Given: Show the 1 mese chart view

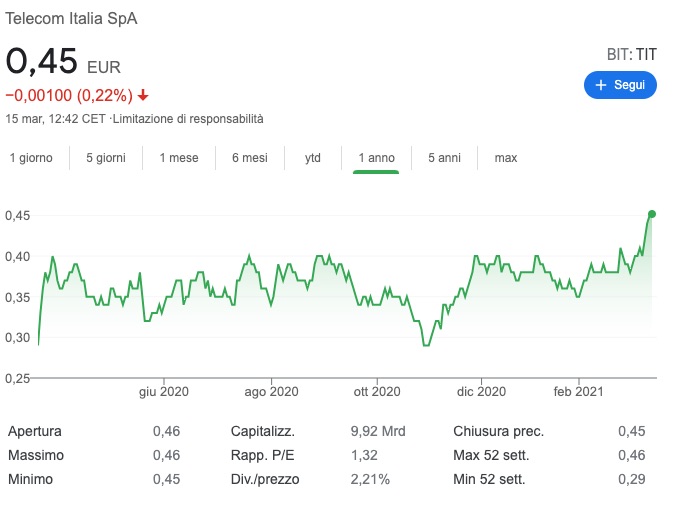Looking at the screenshot, I should (178, 158).
